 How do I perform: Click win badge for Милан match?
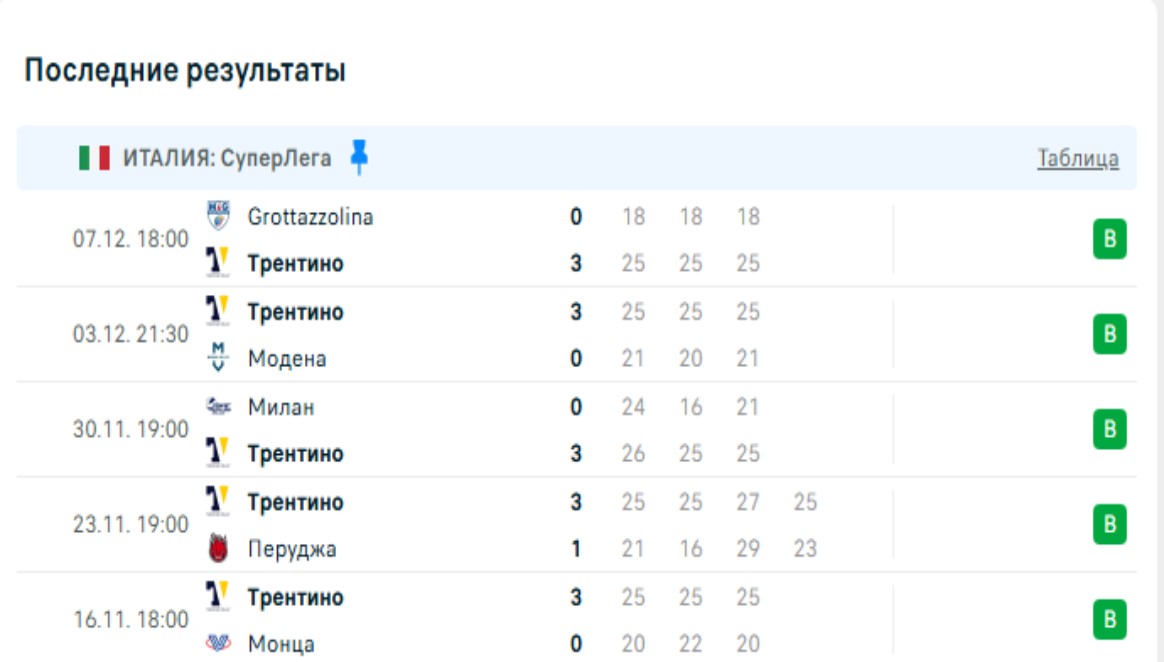pos(1109,430)
